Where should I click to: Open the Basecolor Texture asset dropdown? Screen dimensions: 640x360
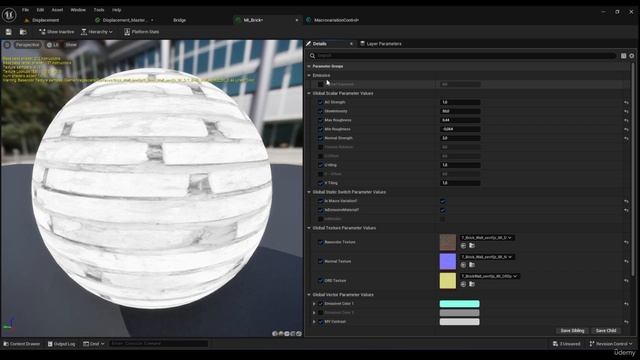tap(487, 238)
